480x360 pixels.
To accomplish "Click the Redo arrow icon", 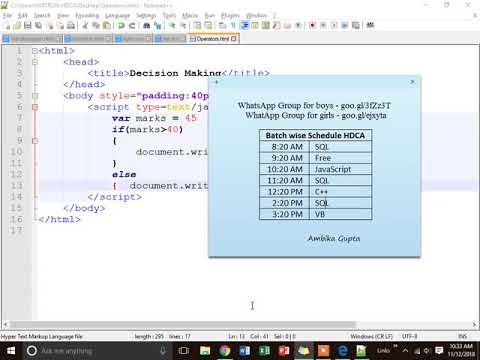I will (x=132, y=25).
